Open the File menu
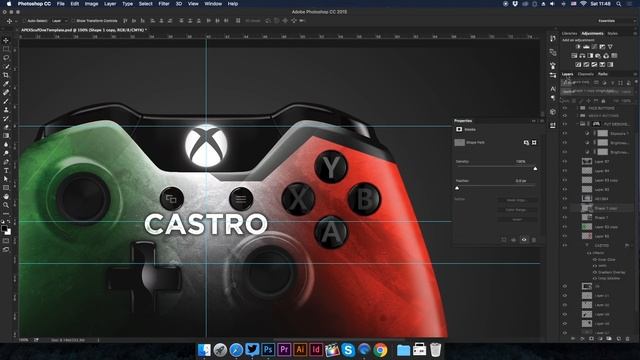 [x=60, y=4]
